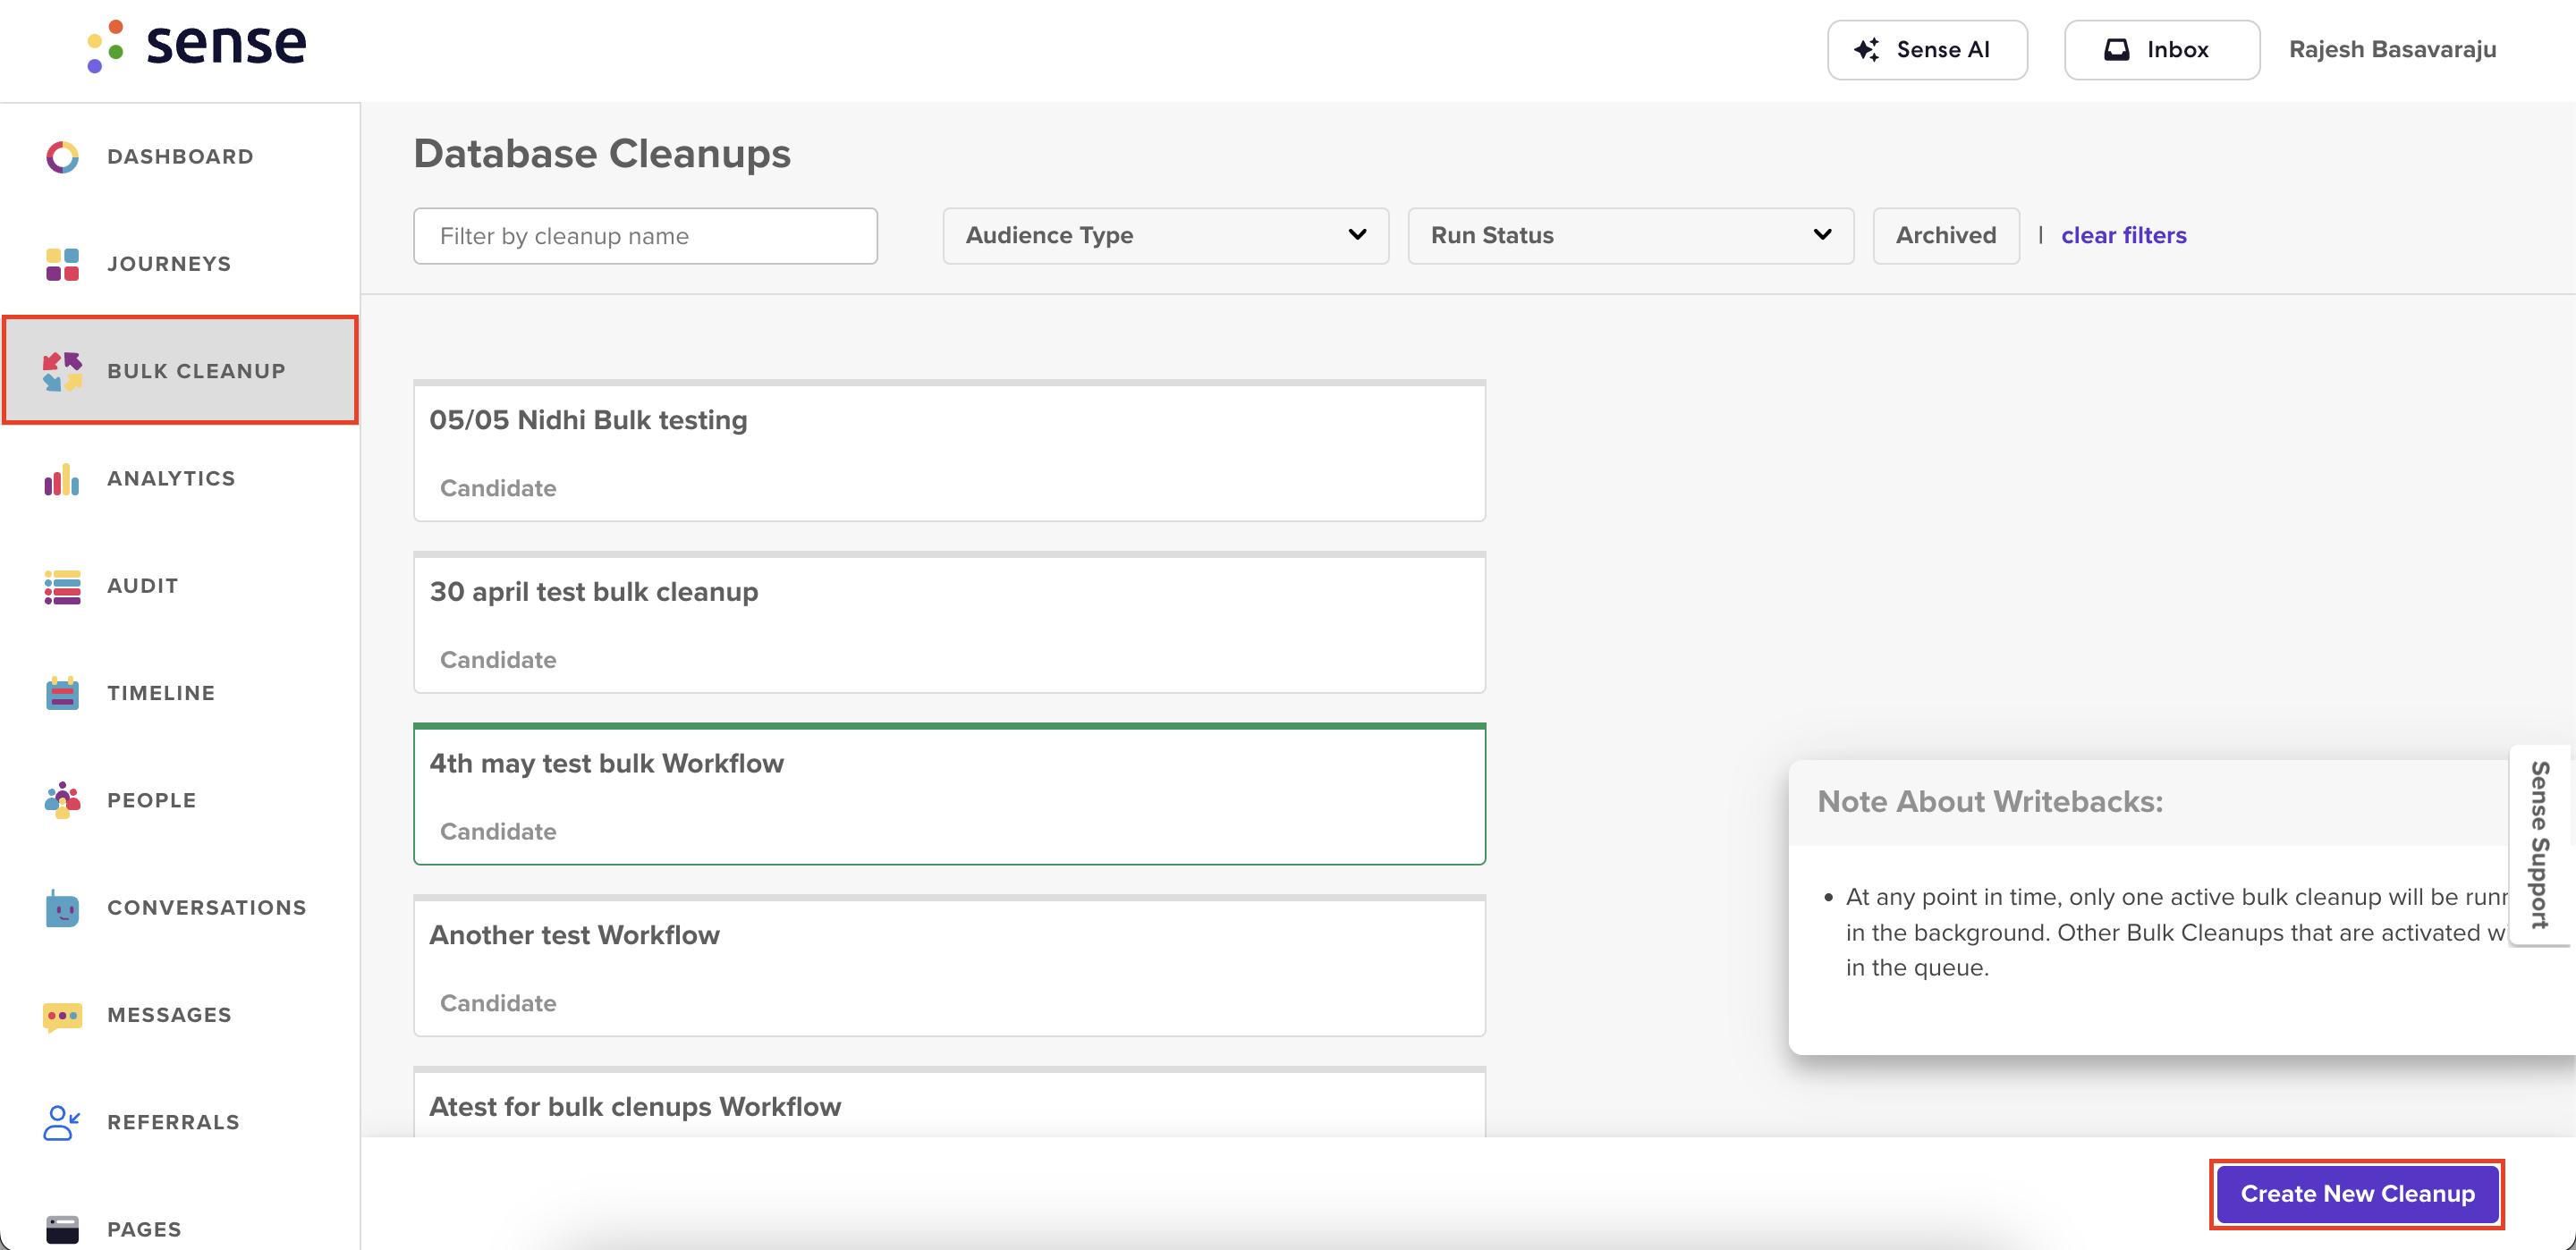This screenshot has width=2576, height=1250.
Task: Click the Note About Writebacks heading
Action: 1990,802
